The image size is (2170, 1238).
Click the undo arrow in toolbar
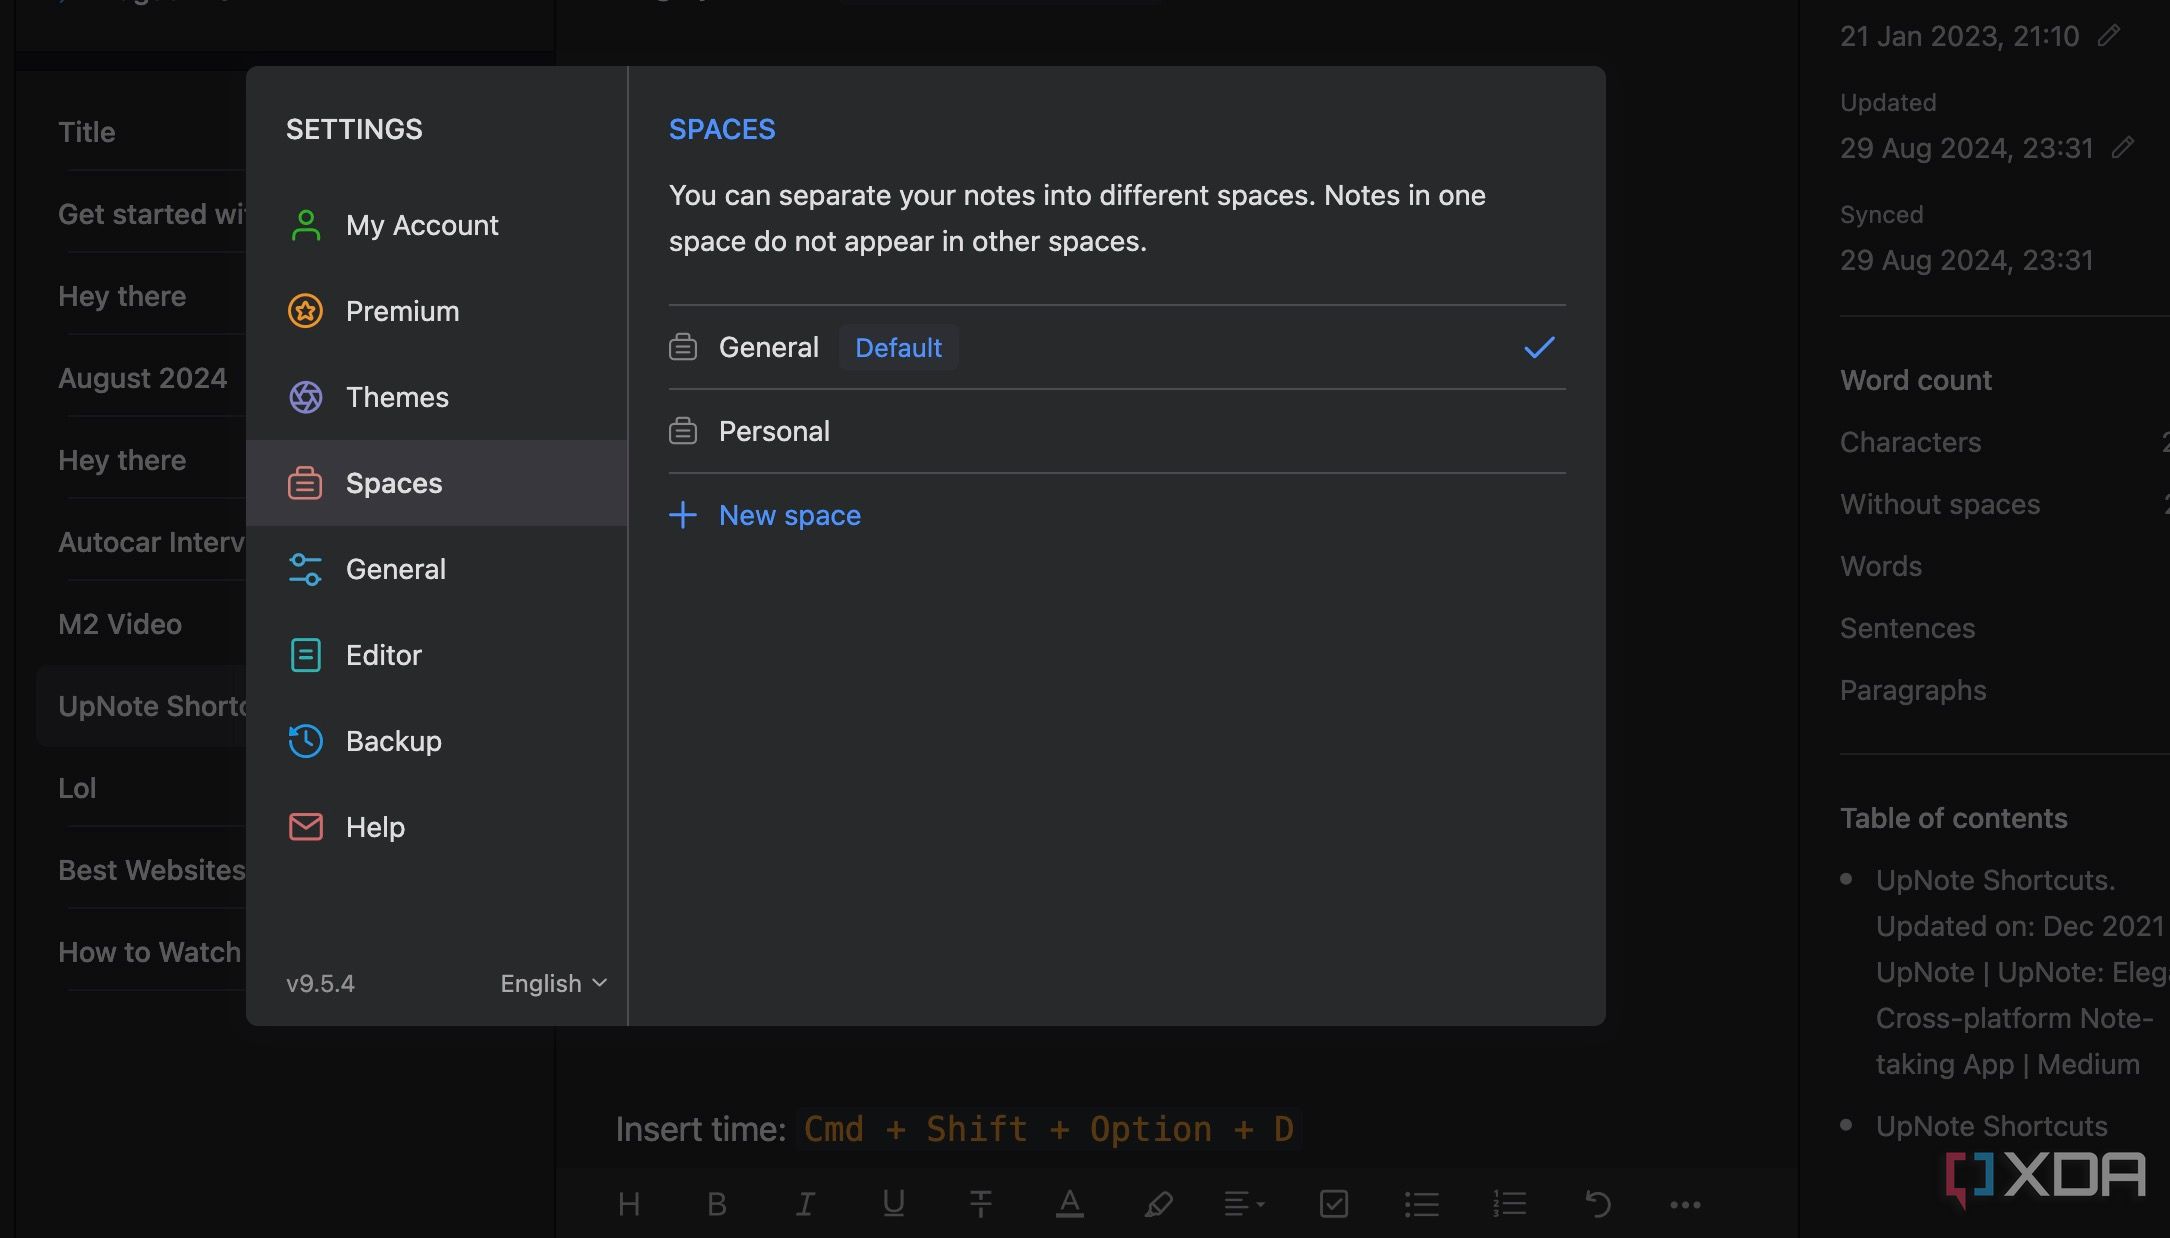1598,1204
